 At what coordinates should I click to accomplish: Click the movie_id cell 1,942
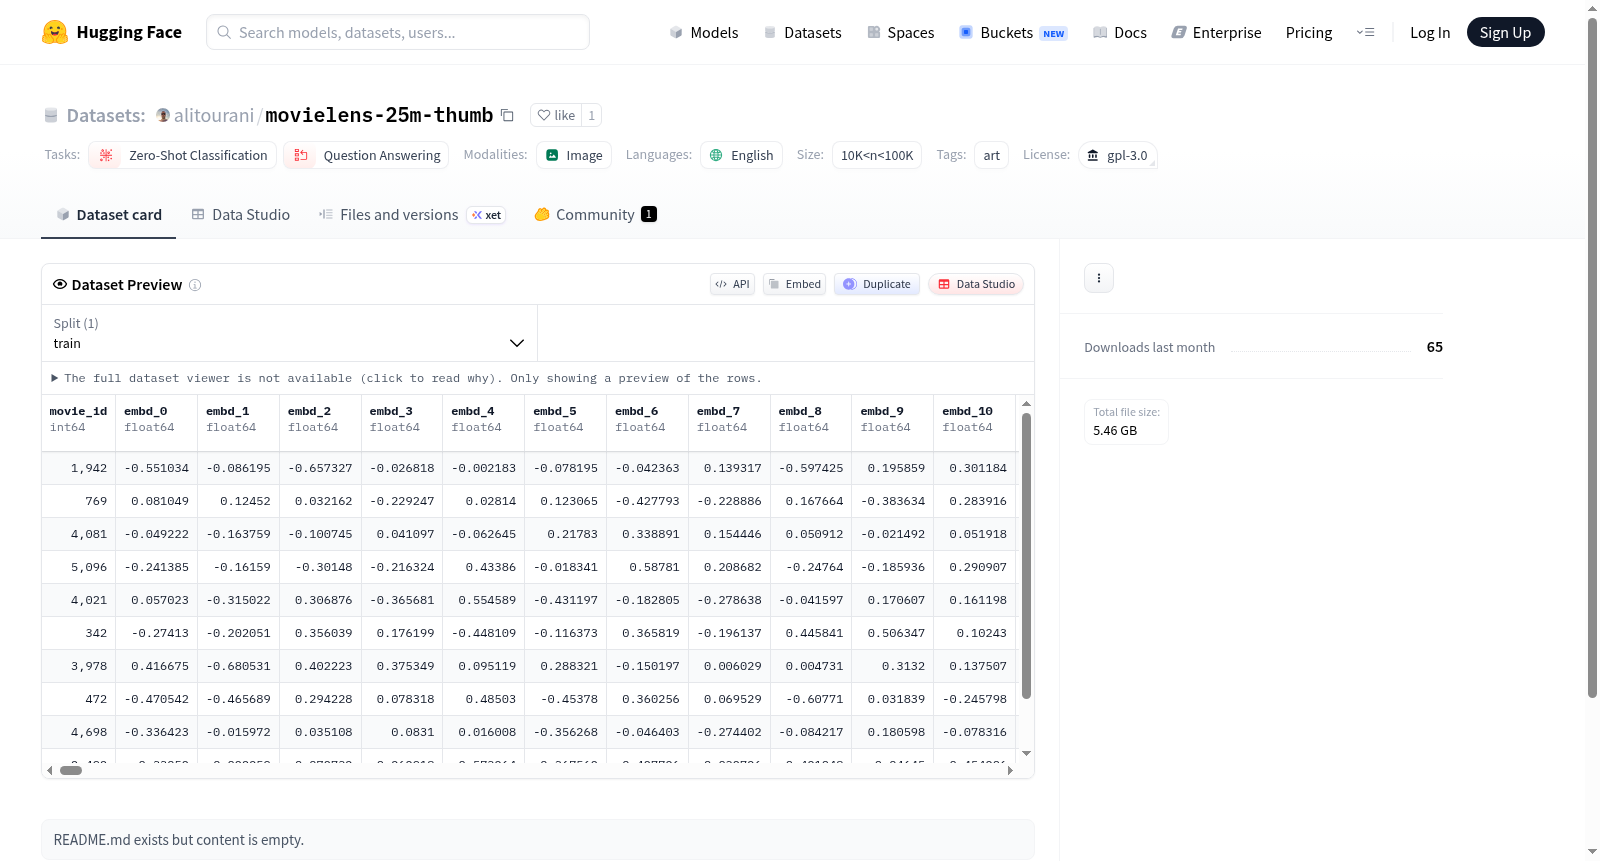pos(79,468)
